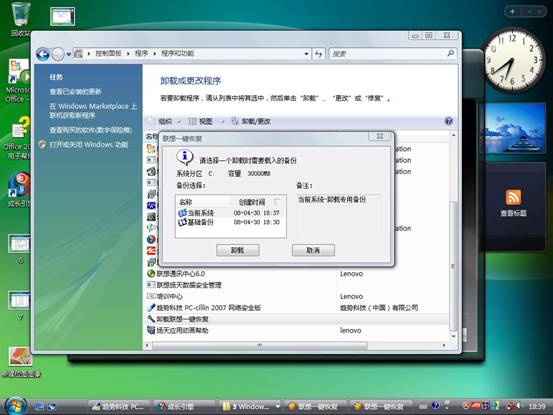The image size is (553, 415).
Task: Click 程序 in the address bar breadcrumb
Action: (141, 53)
